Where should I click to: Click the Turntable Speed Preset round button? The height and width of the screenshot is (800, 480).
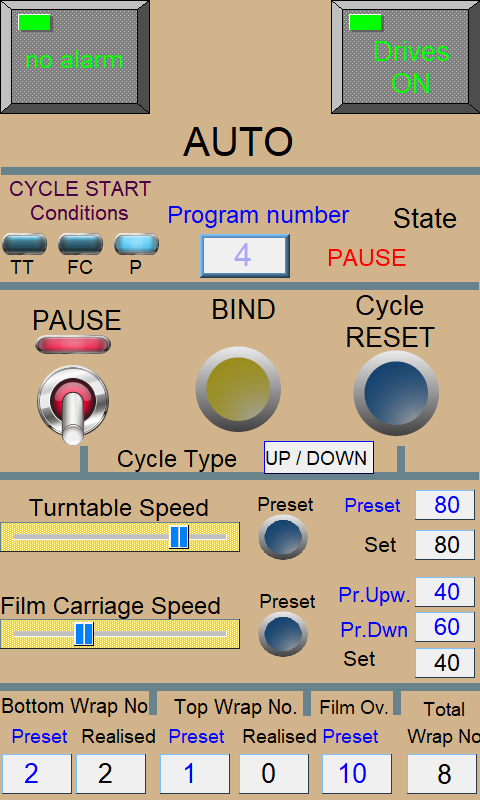(283, 537)
